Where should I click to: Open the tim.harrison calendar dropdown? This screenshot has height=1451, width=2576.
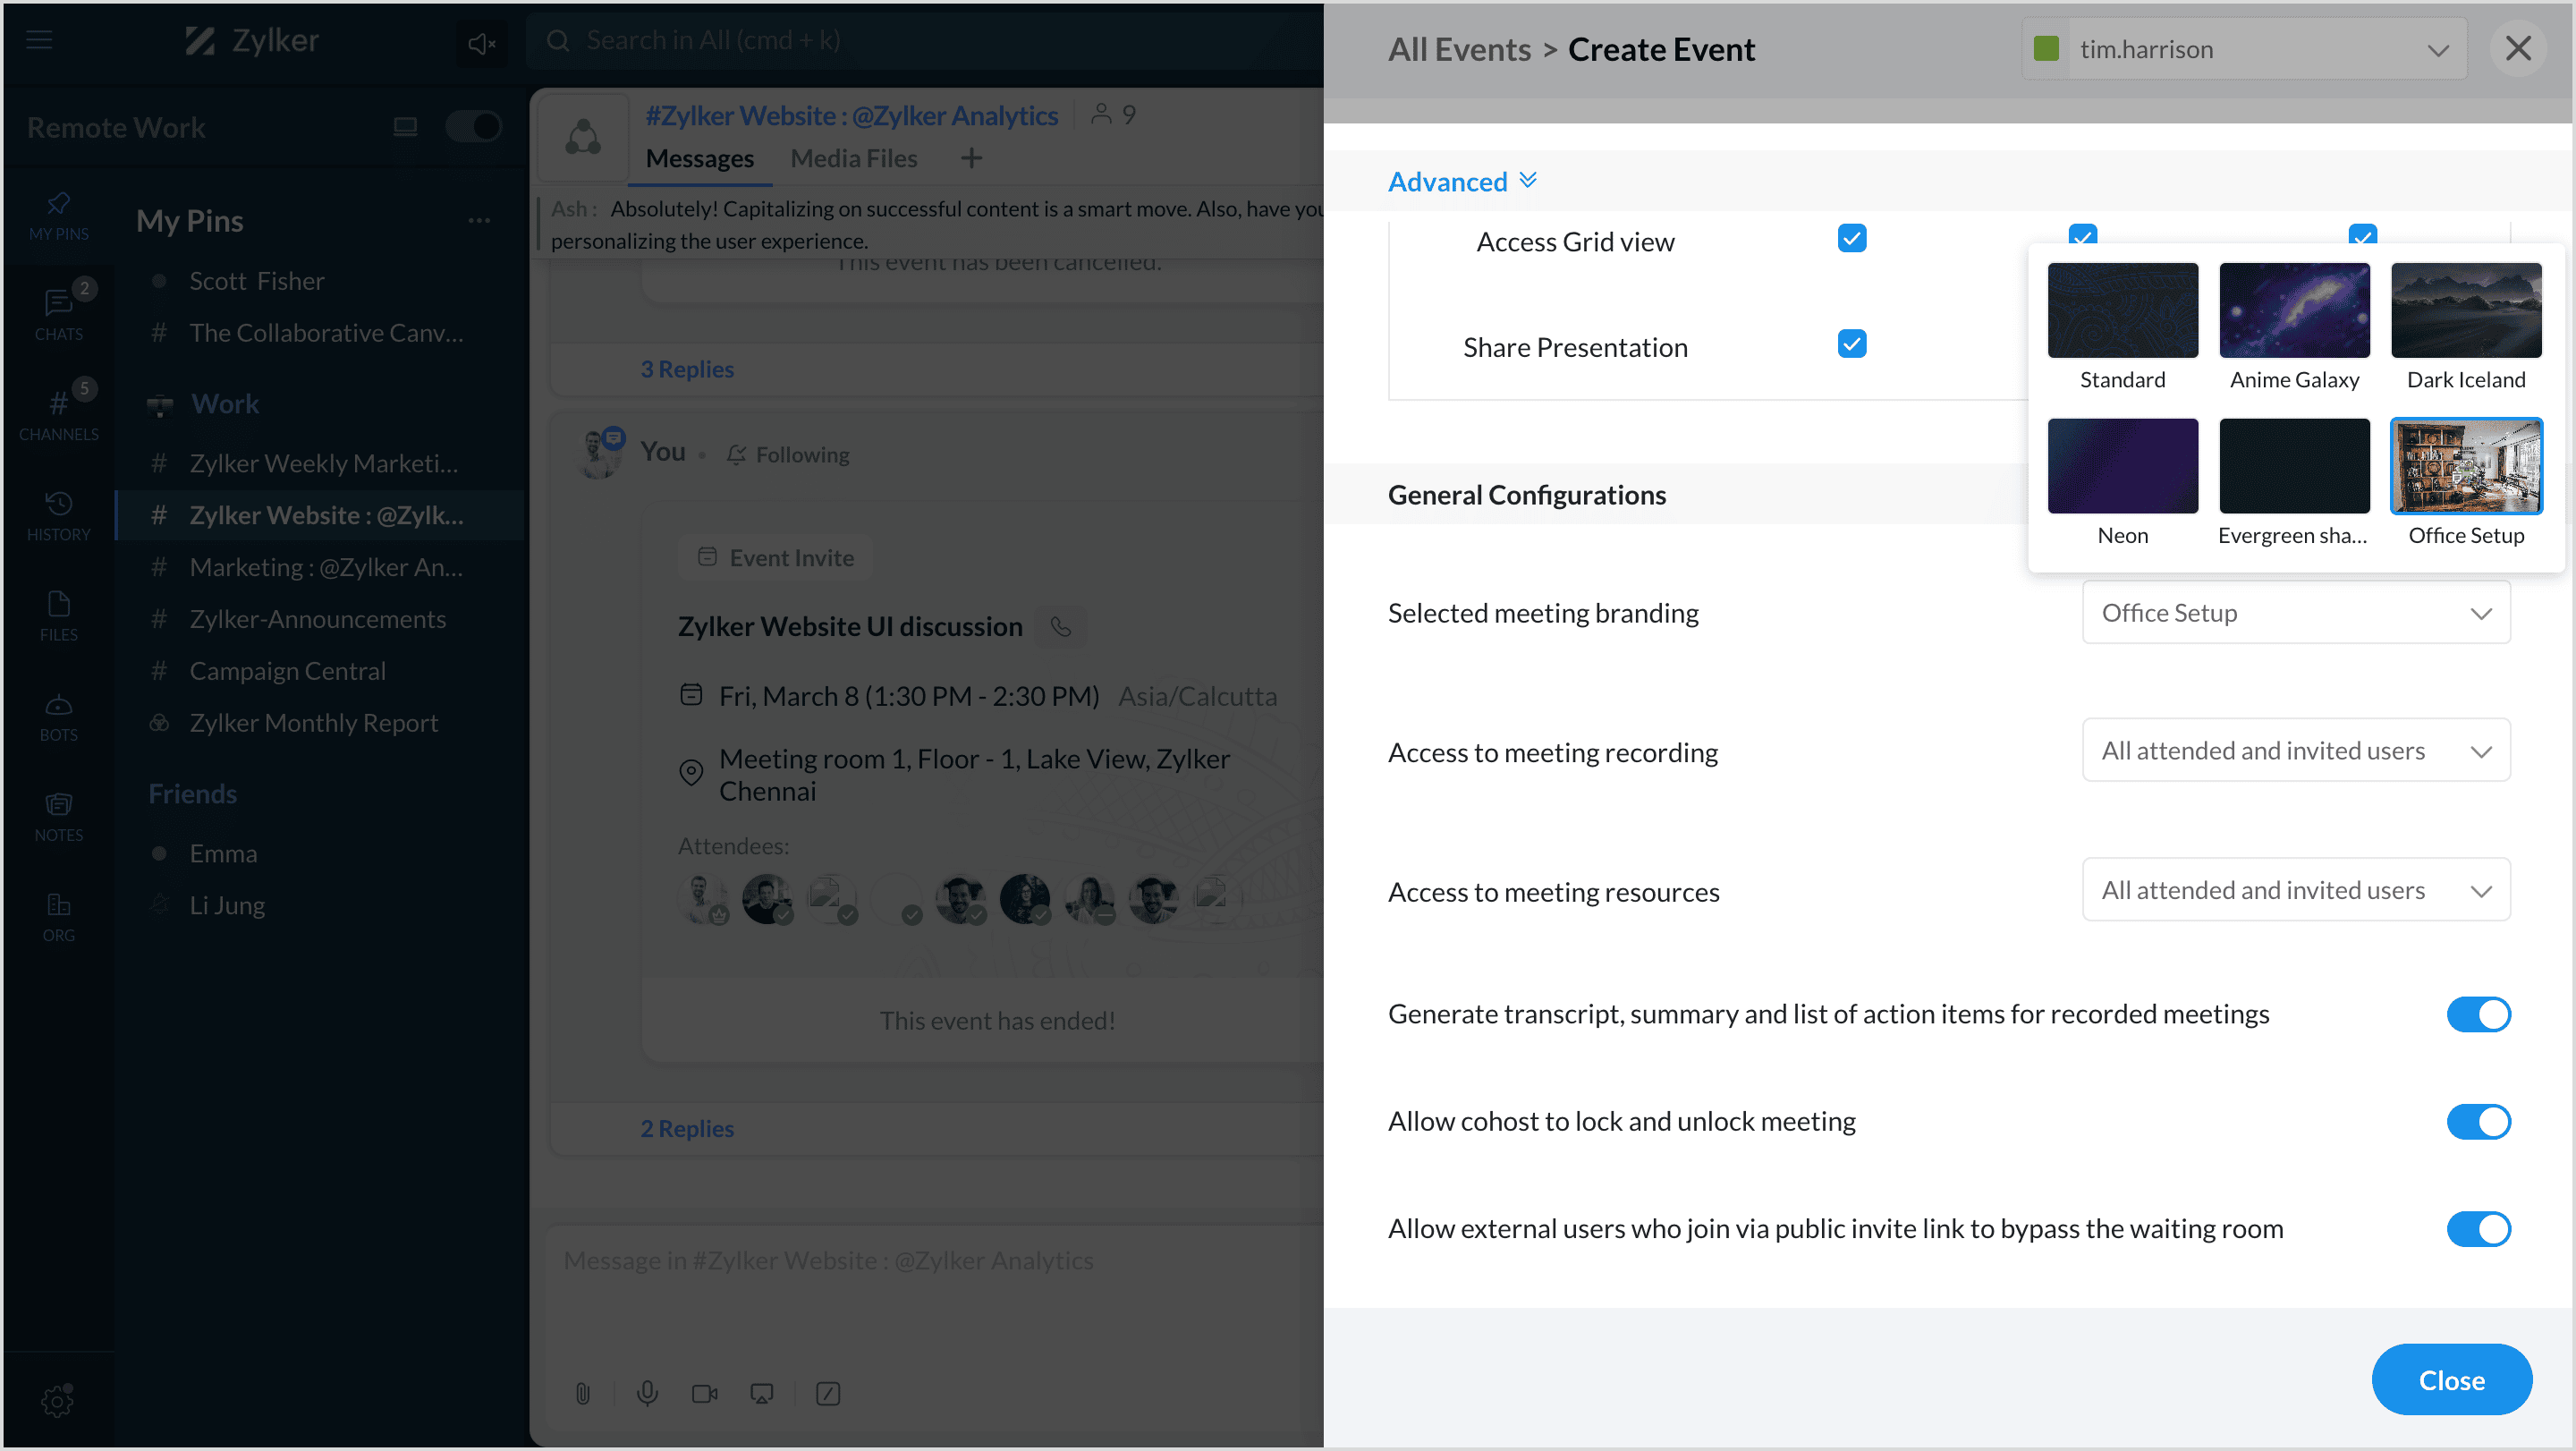pos(2244,49)
